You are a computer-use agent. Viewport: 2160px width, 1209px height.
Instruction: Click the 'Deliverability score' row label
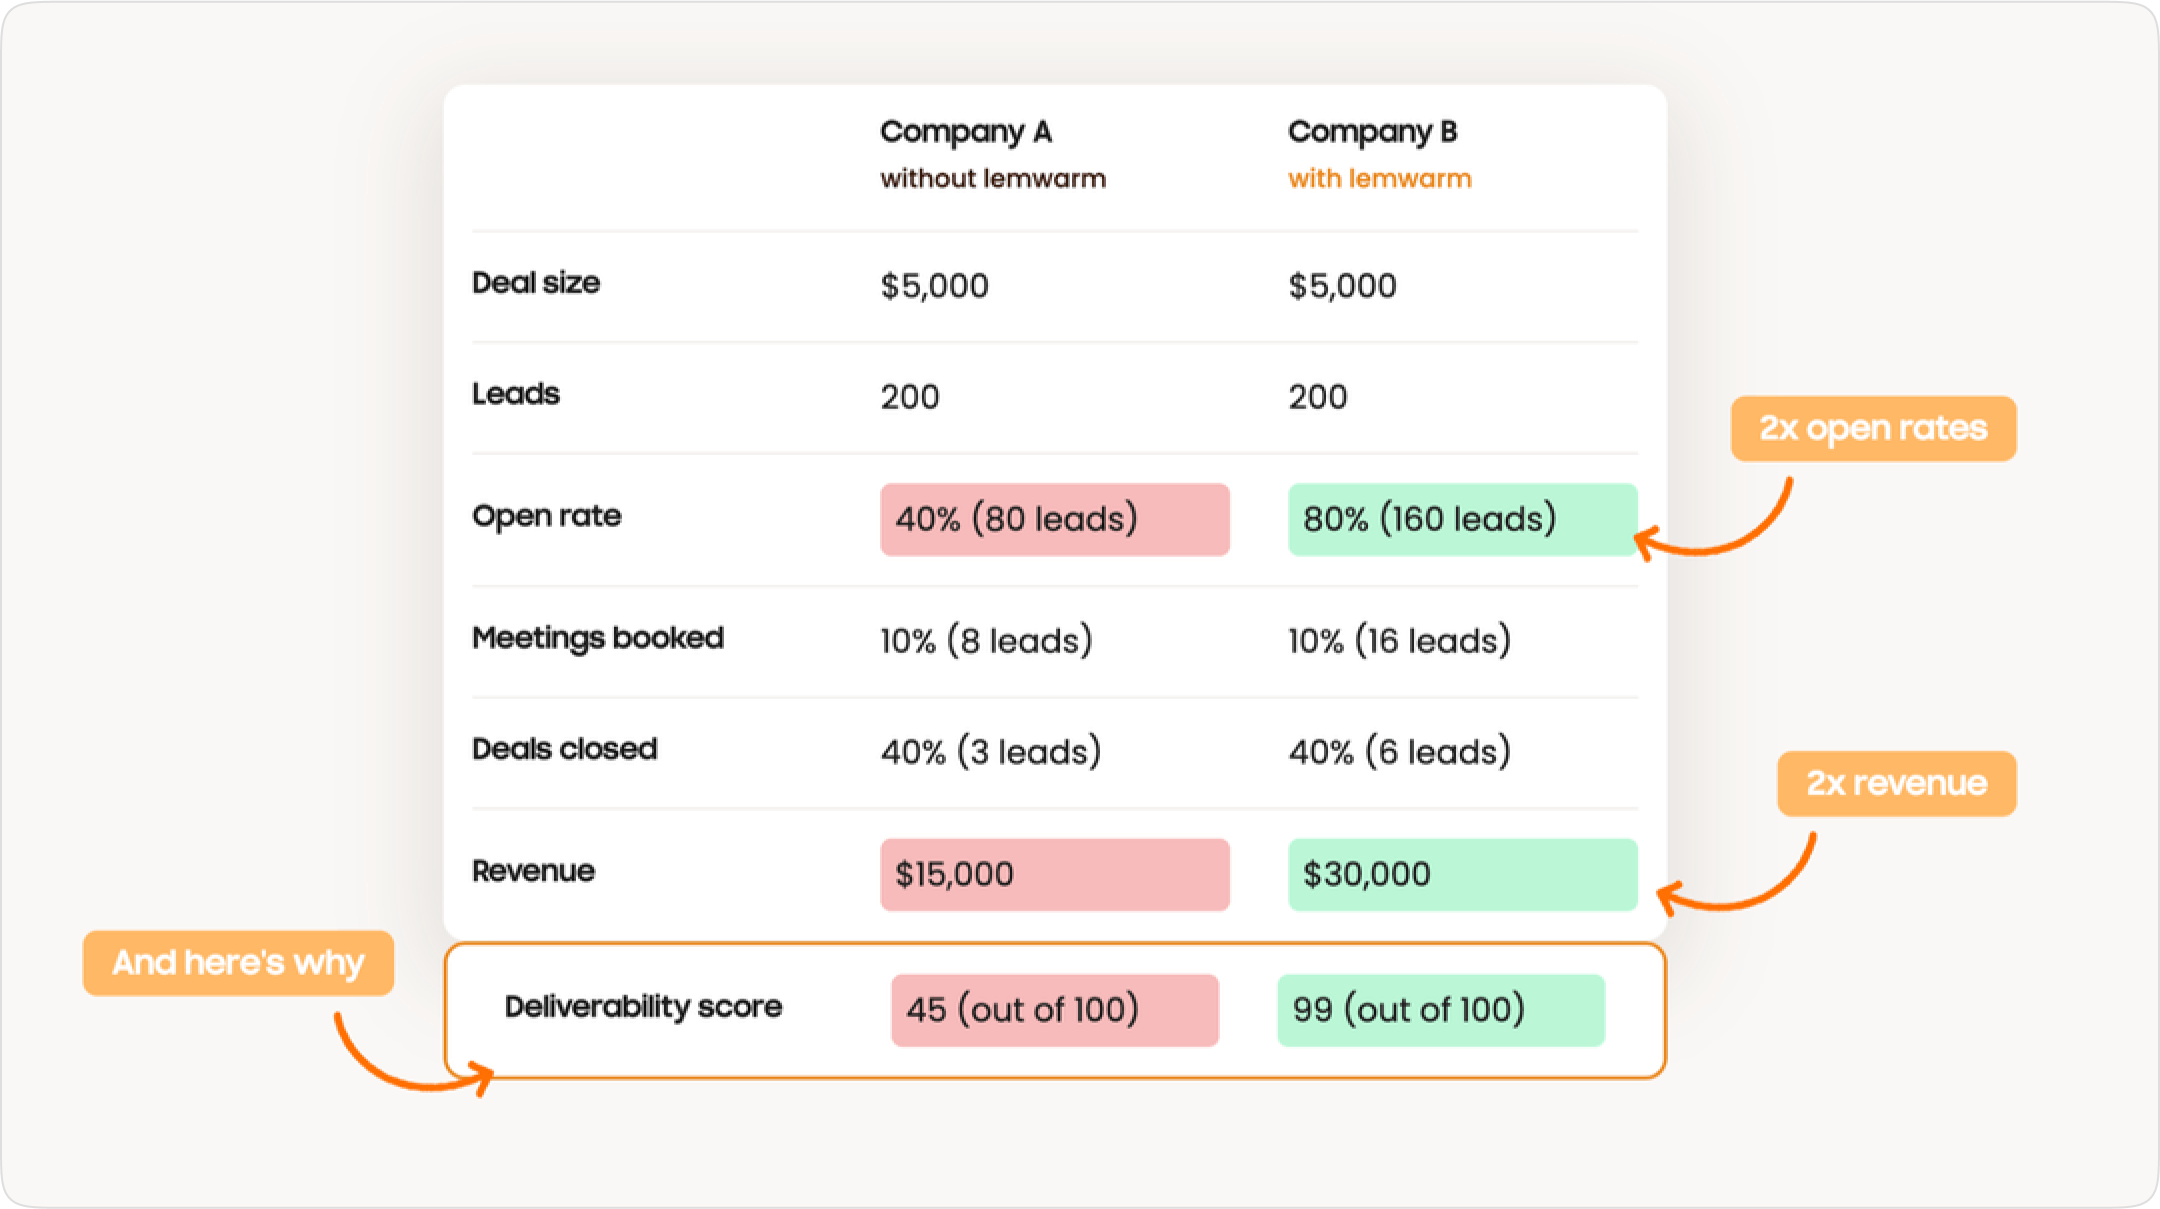644,1008
